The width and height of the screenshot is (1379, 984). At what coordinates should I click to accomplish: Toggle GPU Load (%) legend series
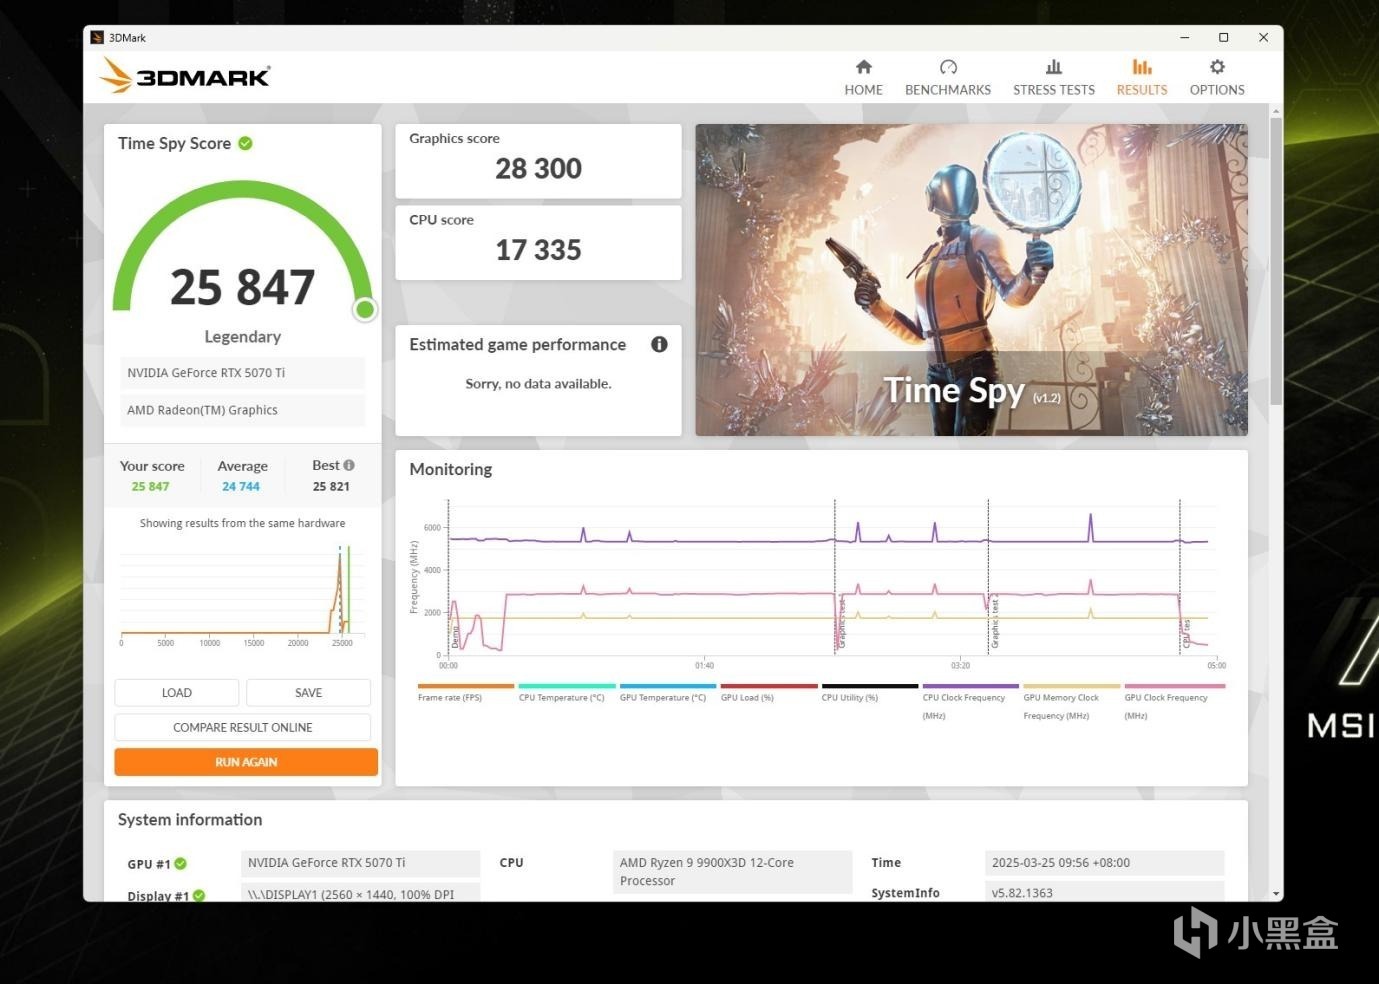pos(768,693)
